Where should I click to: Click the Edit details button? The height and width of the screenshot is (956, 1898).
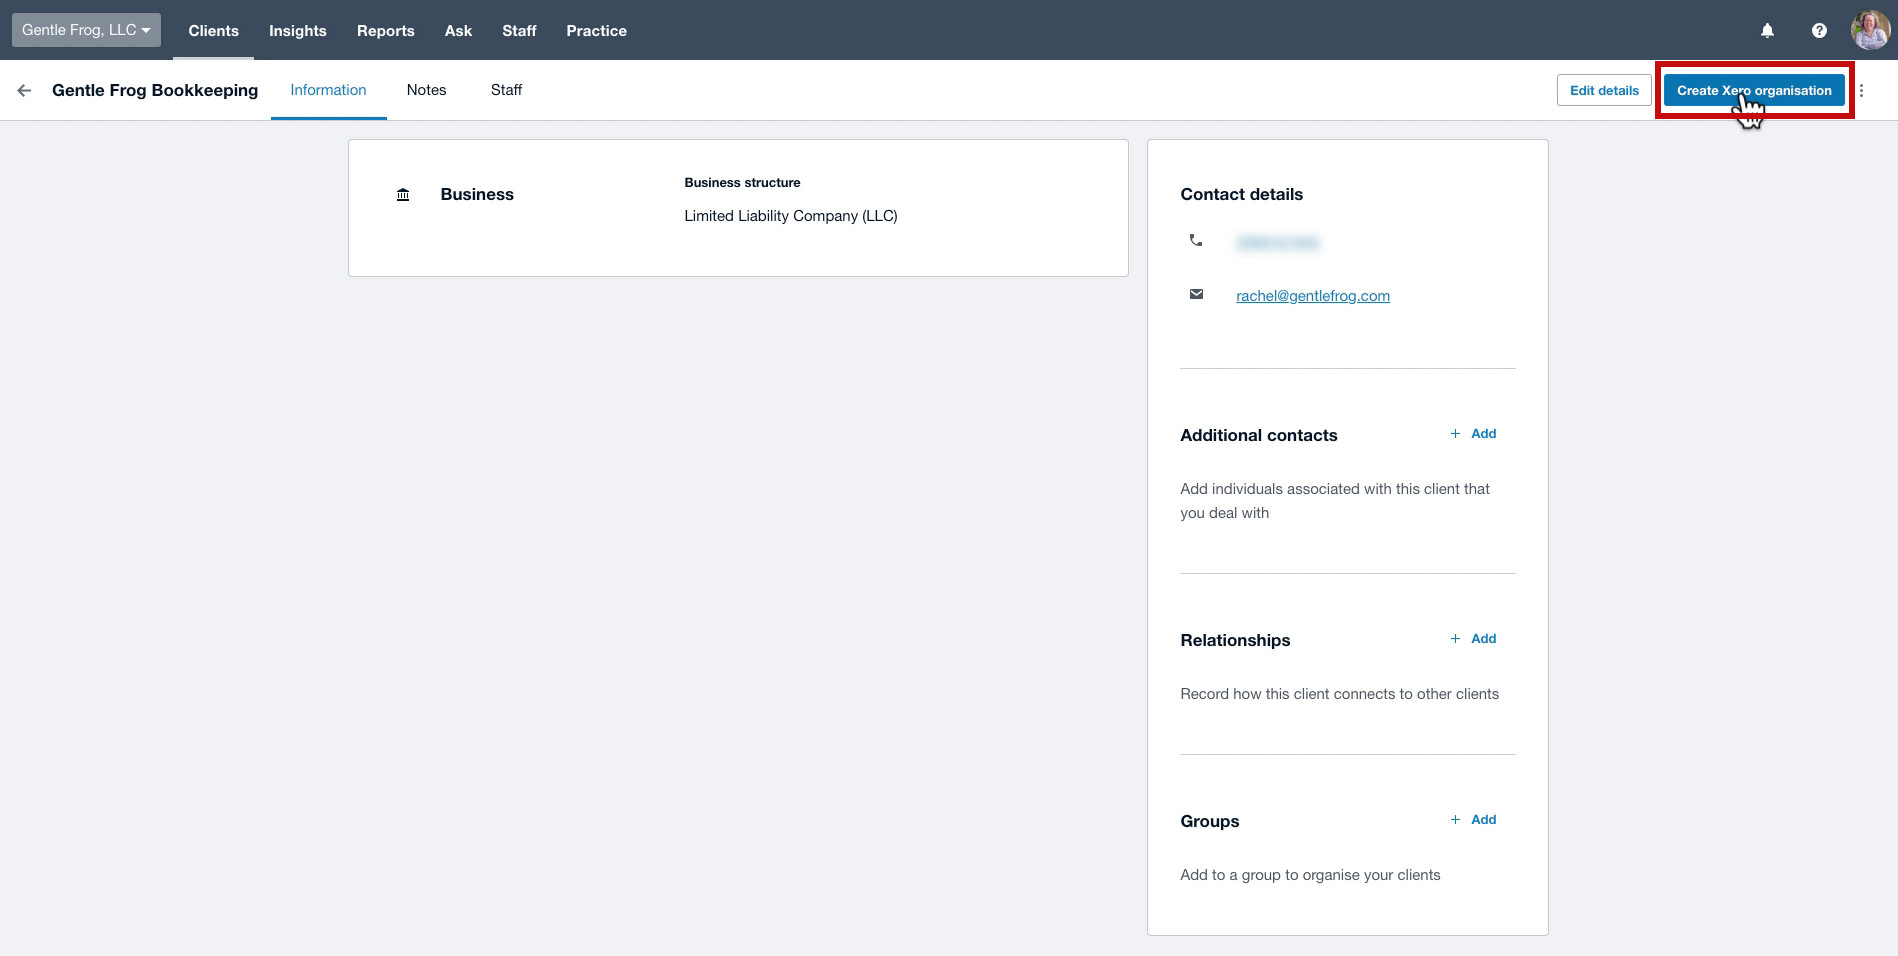tap(1604, 90)
